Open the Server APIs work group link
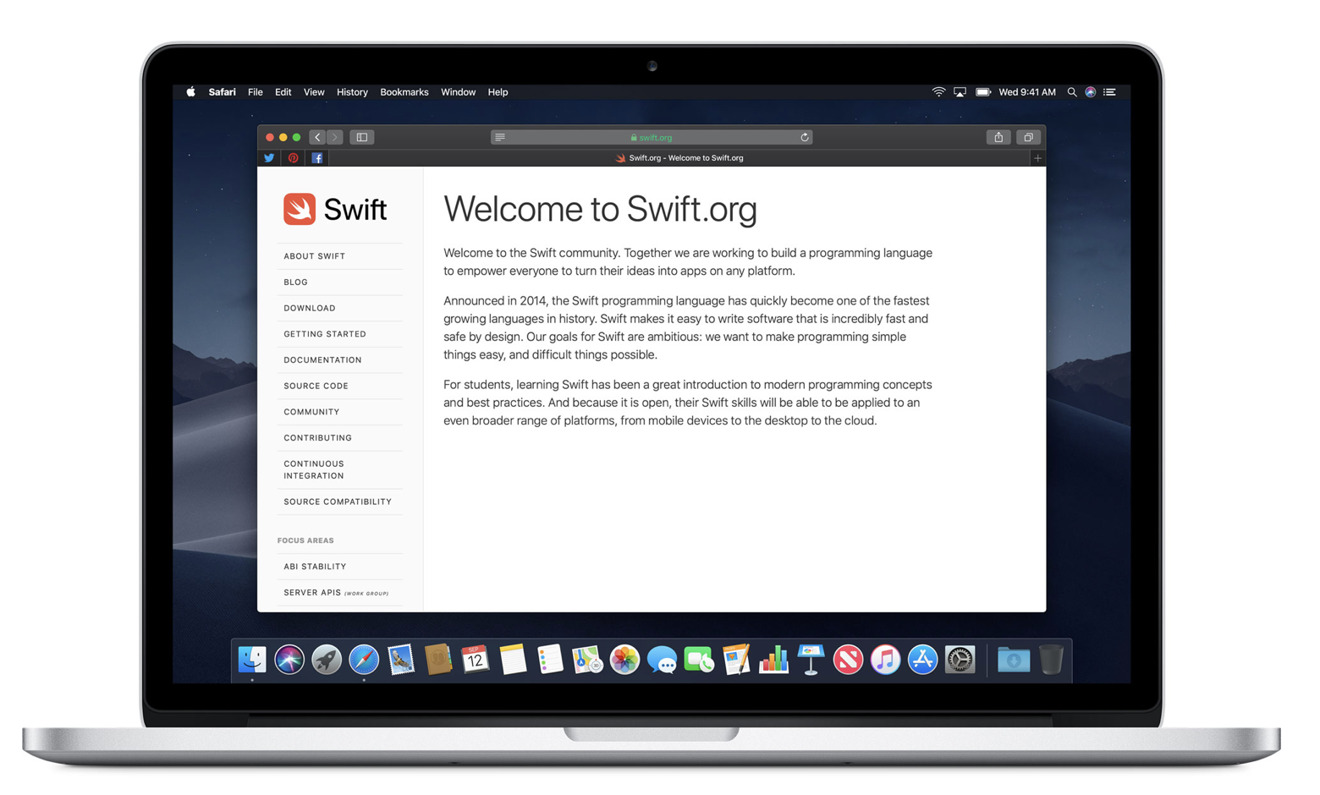This screenshot has height=795, width=1320. coord(336,592)
